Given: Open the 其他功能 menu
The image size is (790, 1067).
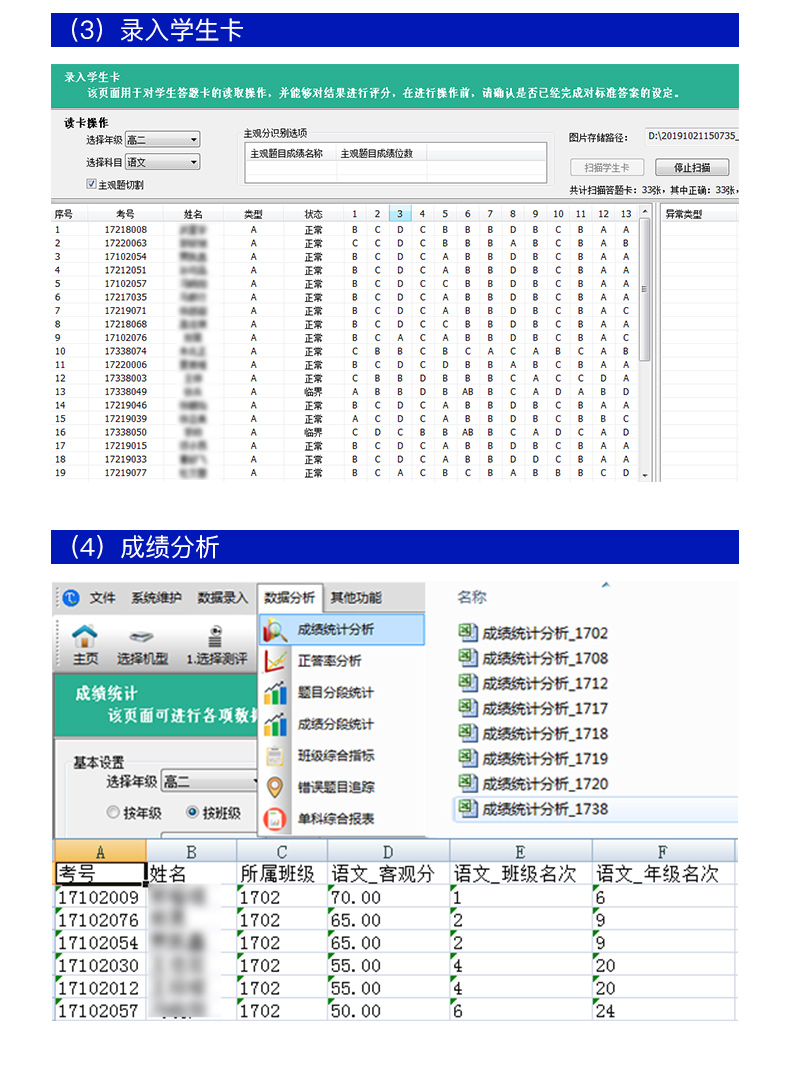Looking at the screenshot, I should 356,597.
